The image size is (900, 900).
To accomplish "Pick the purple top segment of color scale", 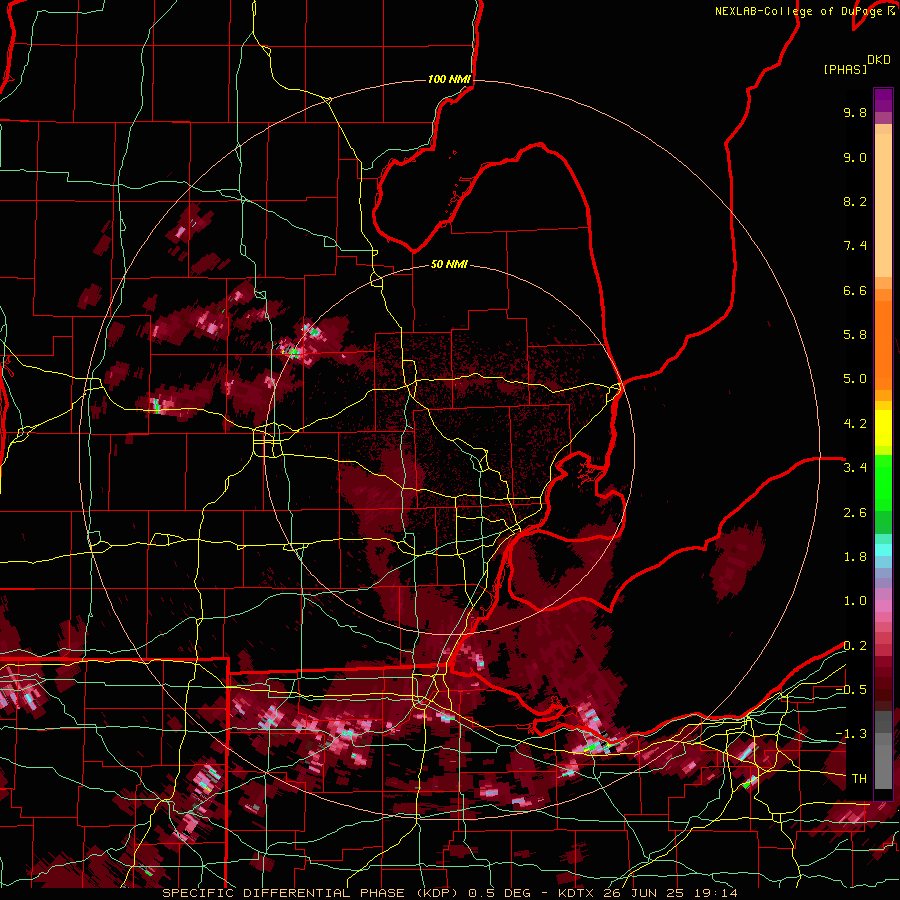I will [x=883, y=100].
